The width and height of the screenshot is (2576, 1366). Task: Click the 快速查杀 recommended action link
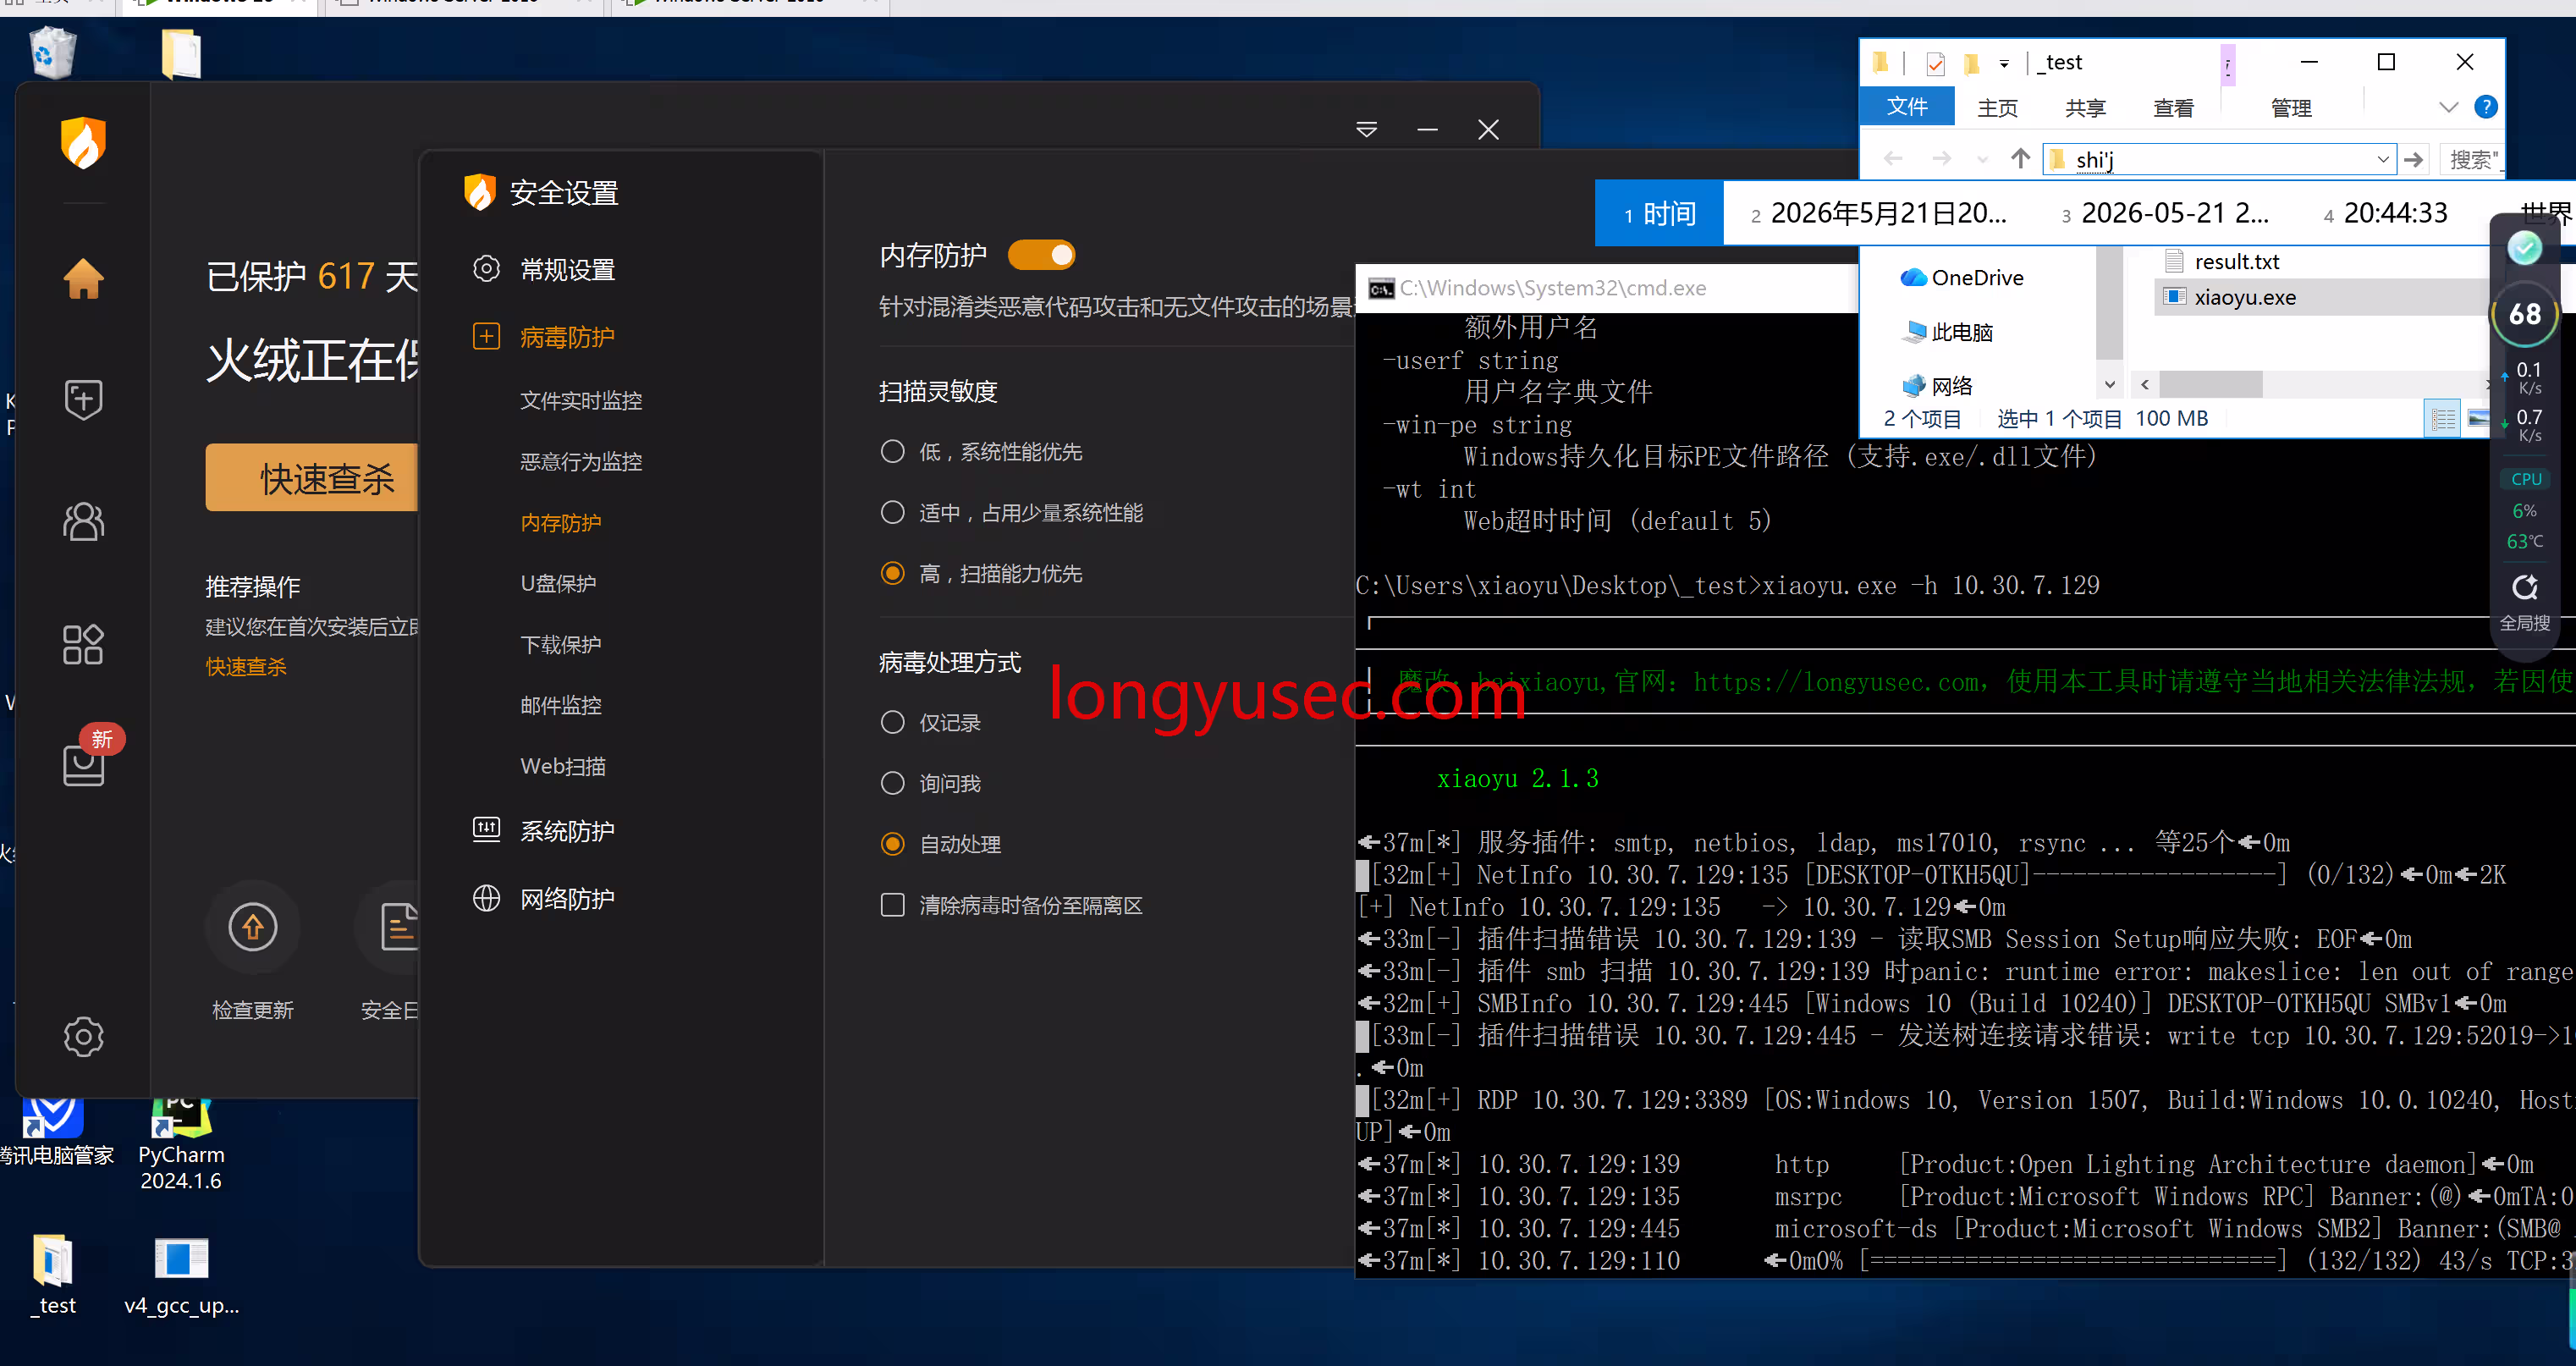246,667
